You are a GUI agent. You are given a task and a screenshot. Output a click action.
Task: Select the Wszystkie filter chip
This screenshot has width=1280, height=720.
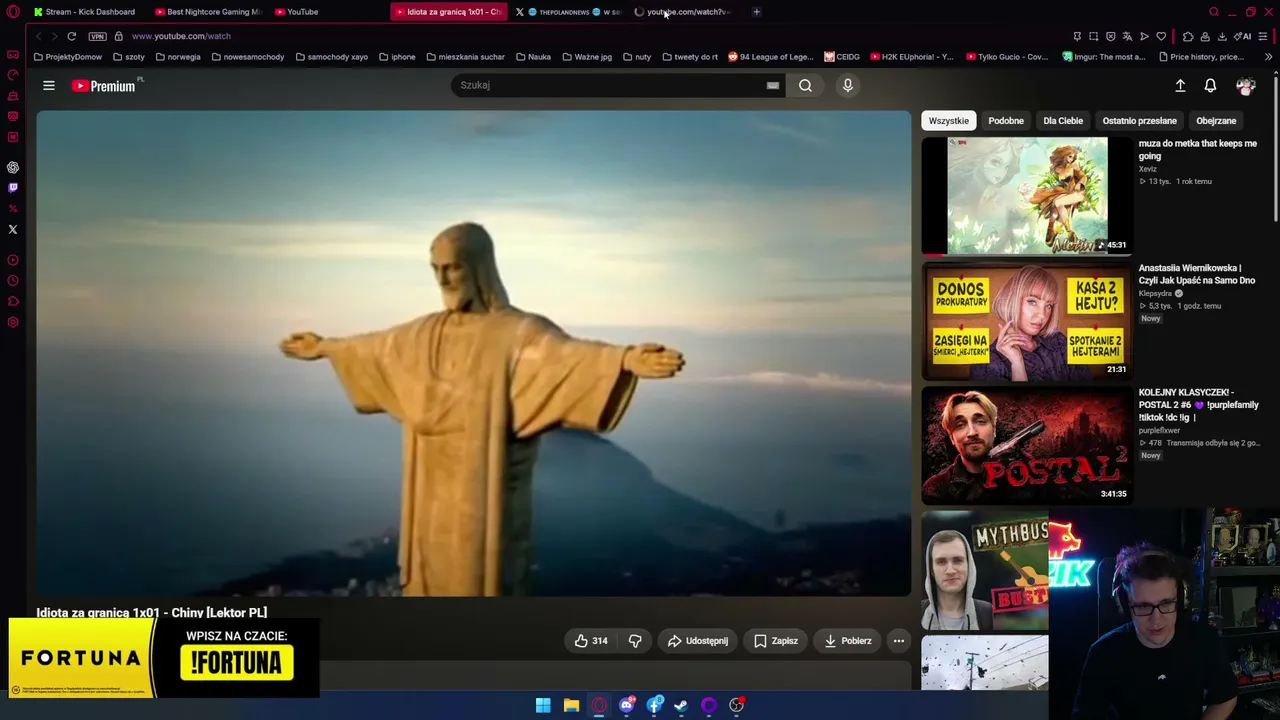(948, 121)
